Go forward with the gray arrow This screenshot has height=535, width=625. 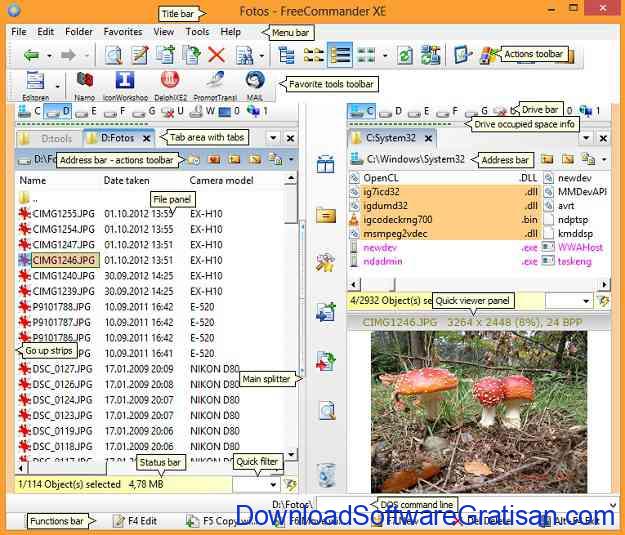click(x=68, y=55)
